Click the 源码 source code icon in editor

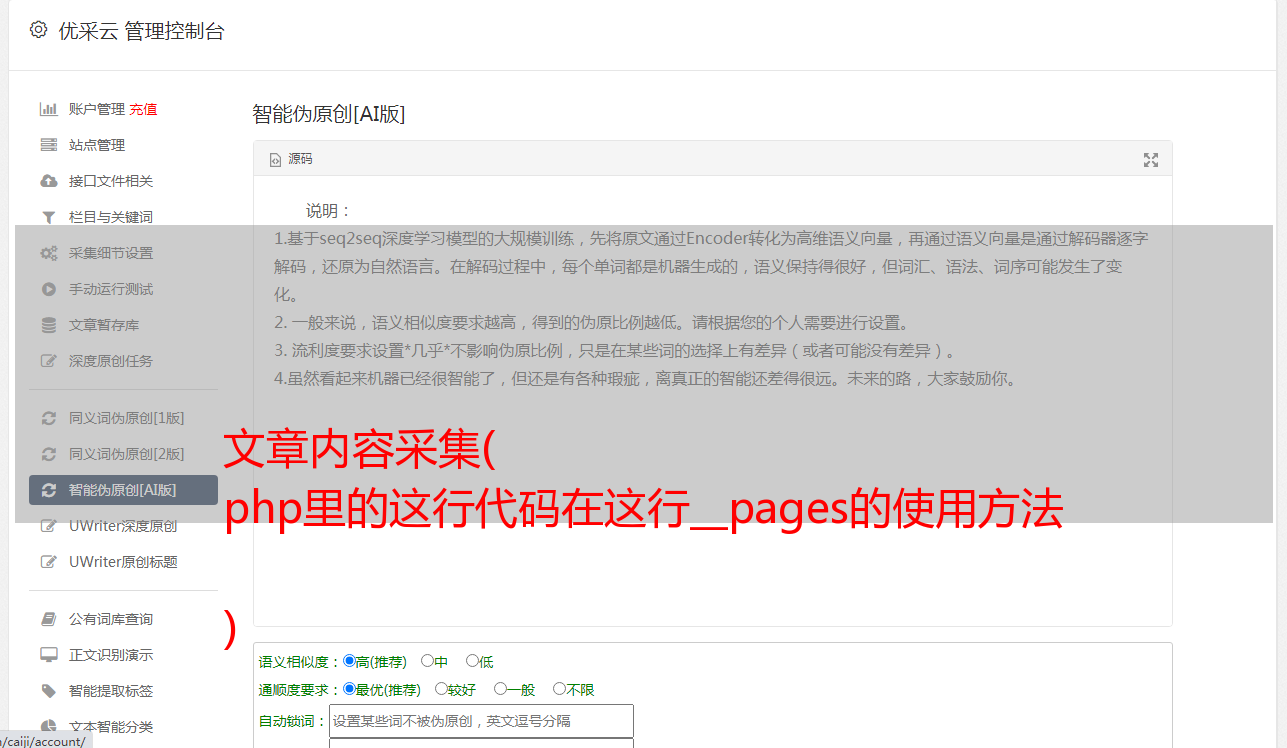click(x=276, y=160)
